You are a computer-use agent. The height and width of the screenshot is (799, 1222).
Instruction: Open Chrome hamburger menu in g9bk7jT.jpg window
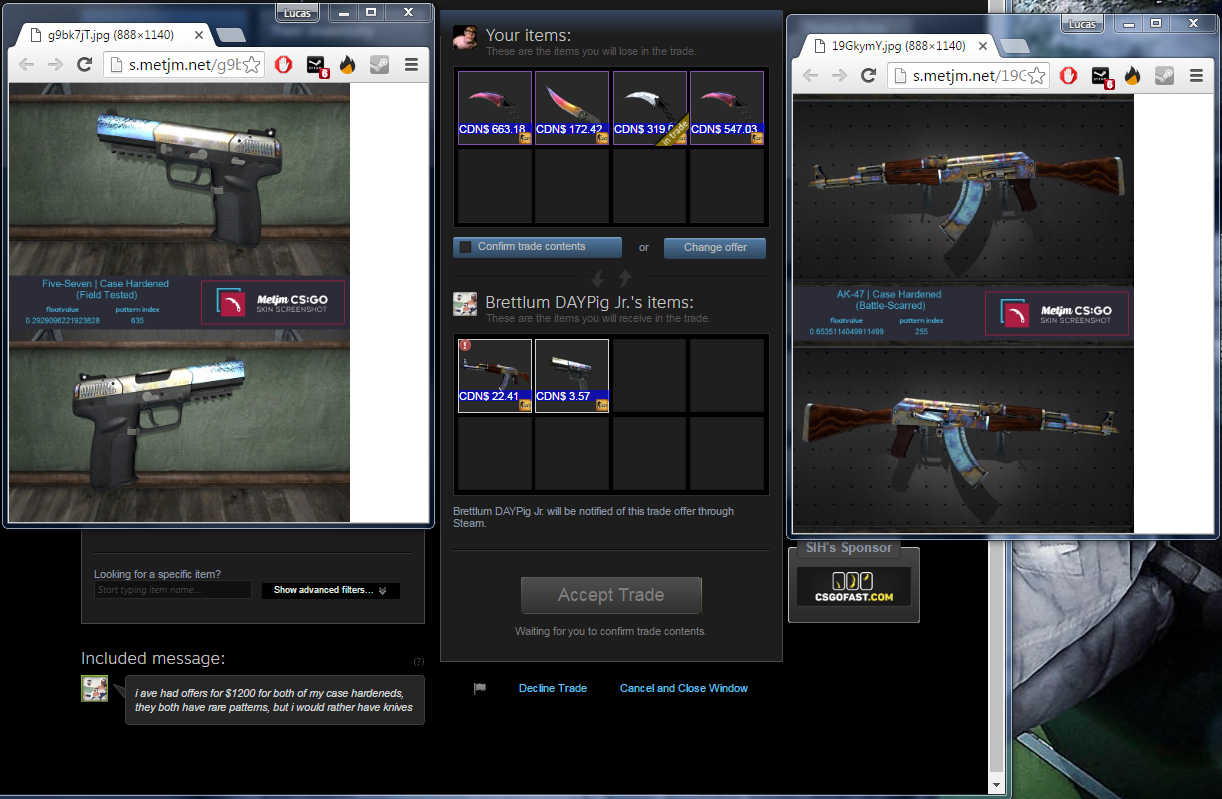(x=411, y=64)
